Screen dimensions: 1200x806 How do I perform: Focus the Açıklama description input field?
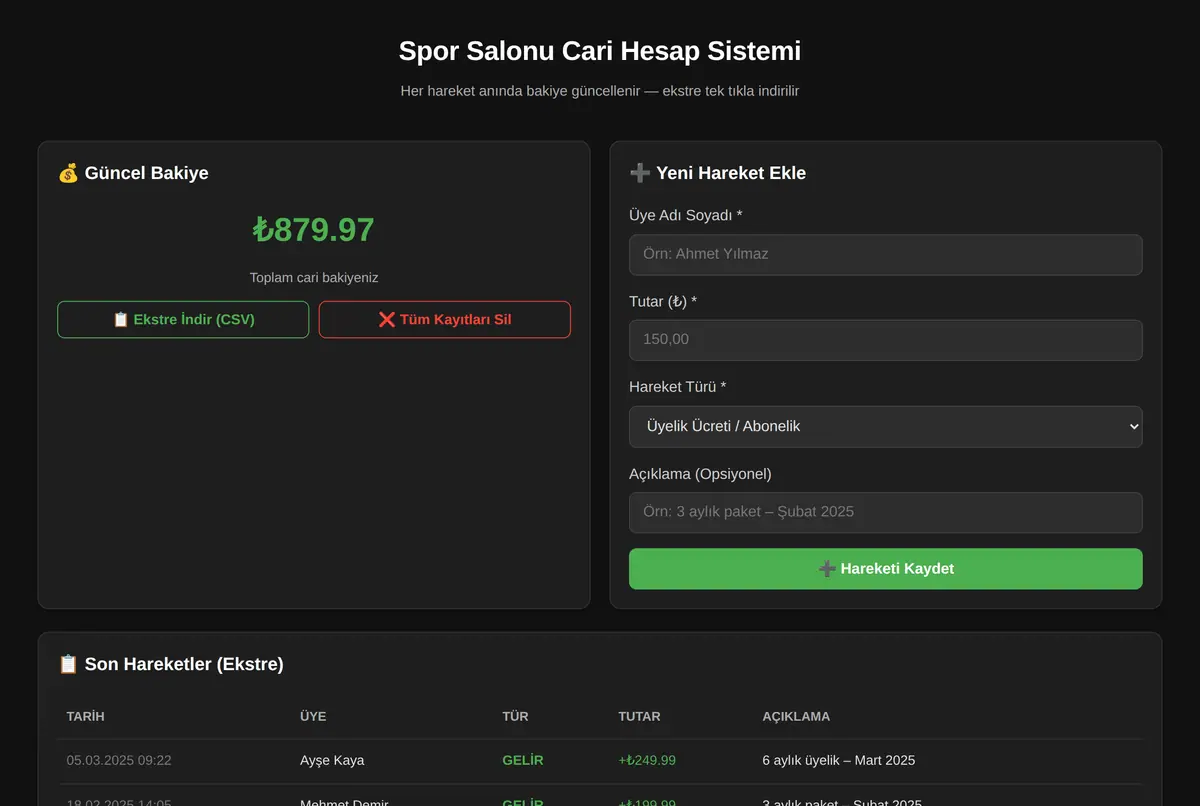click(886, 513)
